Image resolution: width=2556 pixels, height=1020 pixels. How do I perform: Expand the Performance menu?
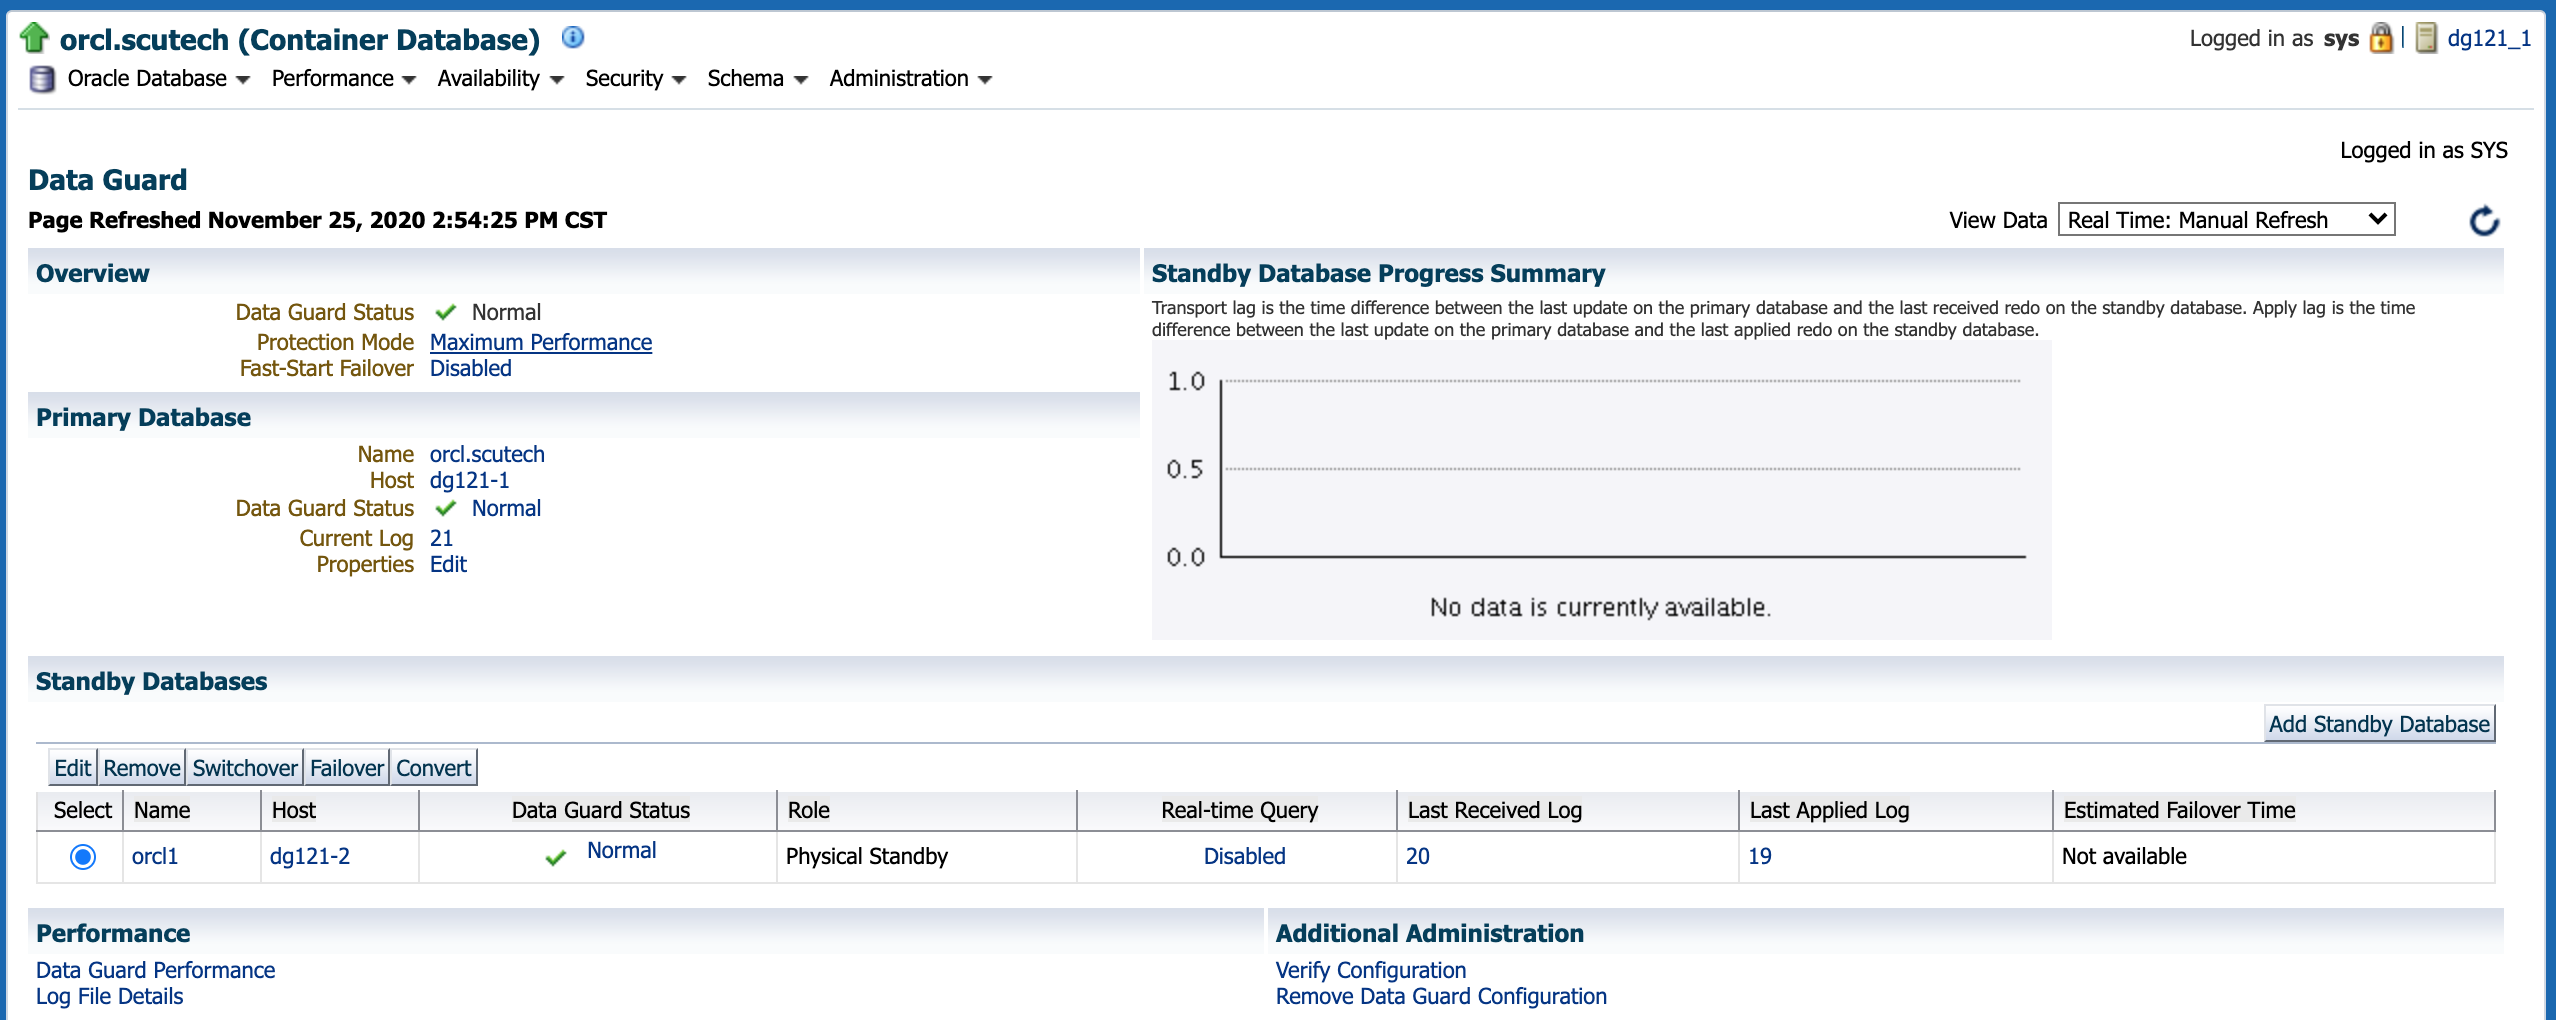tap(343, 79)
